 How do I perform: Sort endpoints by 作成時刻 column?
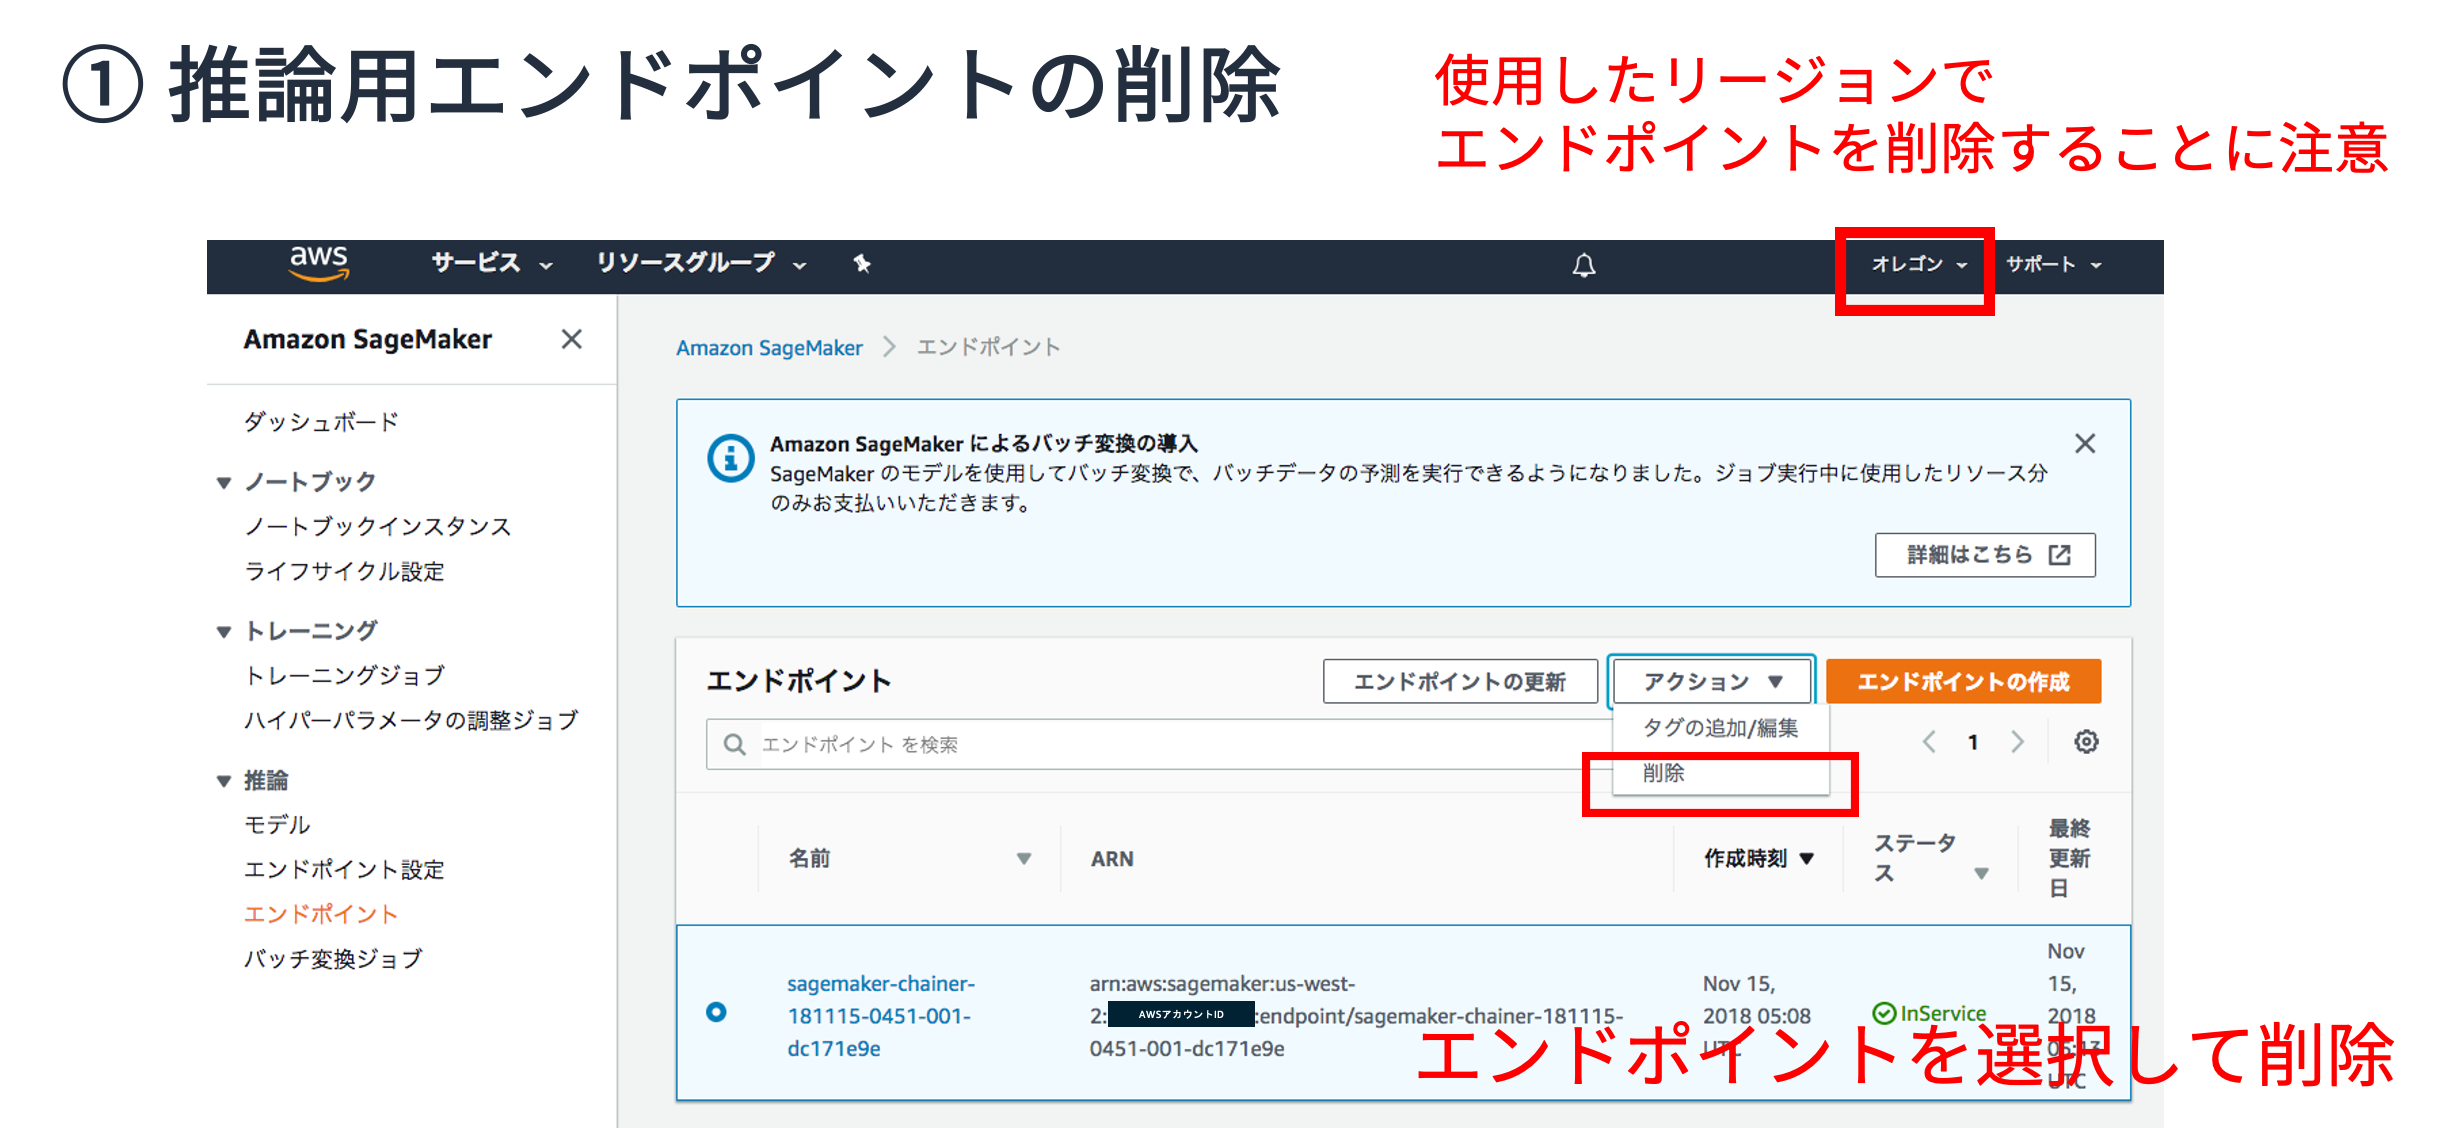pyautogui.click(x=1806, y=859)
